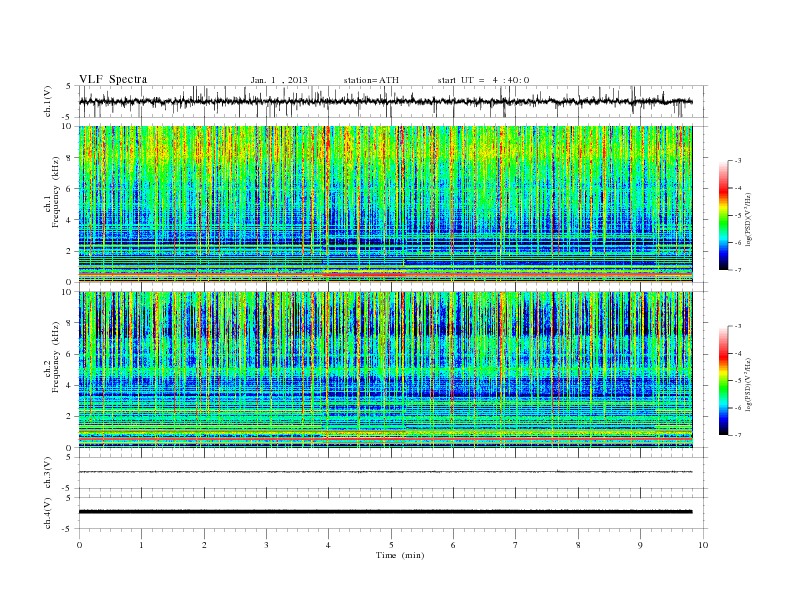The width and height of the screenshot is (792, 612).
Task: Click time axis tick label "4"
Action: [329, 545]
